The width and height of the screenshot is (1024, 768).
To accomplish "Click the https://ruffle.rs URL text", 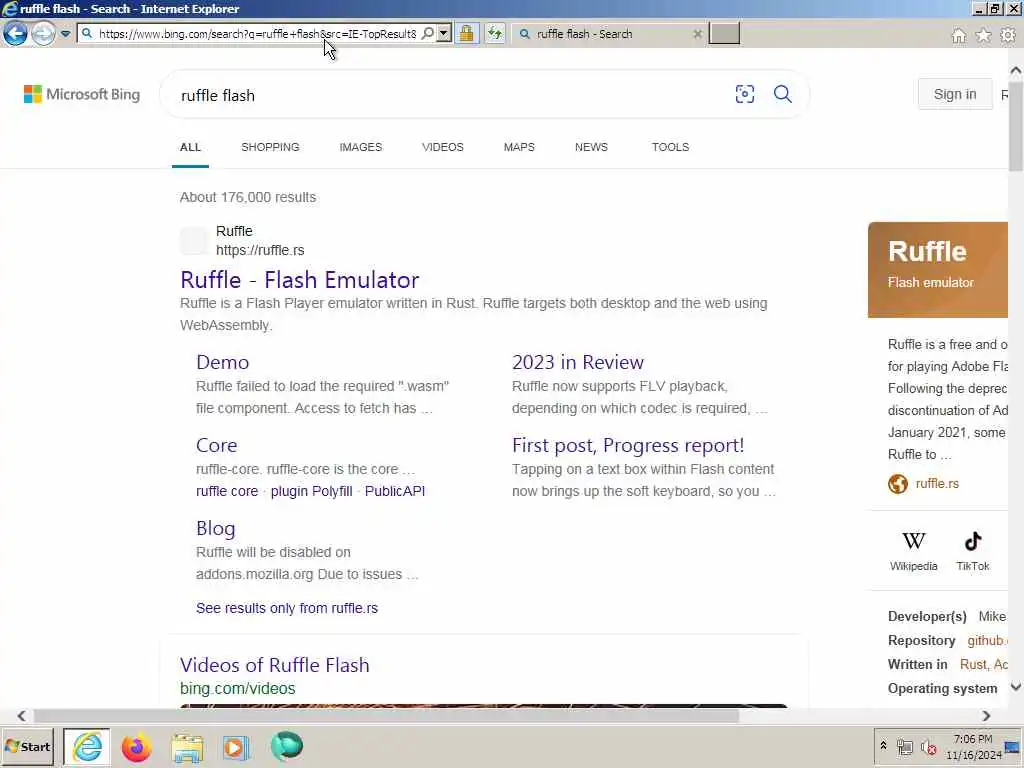I will point(260,250).
